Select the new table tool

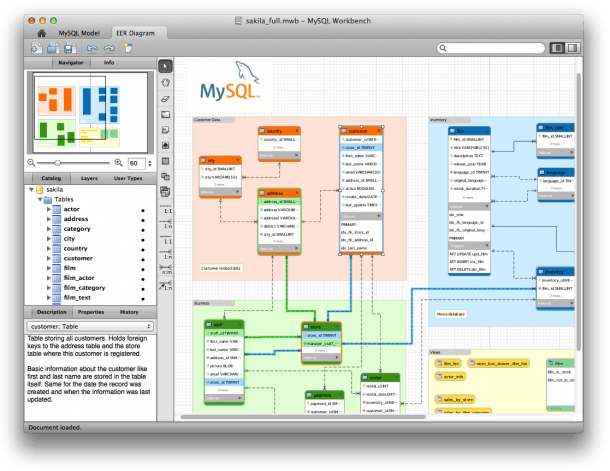pos(165,161)
